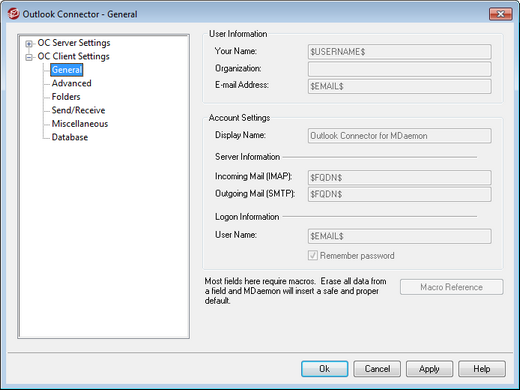520x390 pixels.
Task: Click the 'Logon Information' section label
Action: 247,217
